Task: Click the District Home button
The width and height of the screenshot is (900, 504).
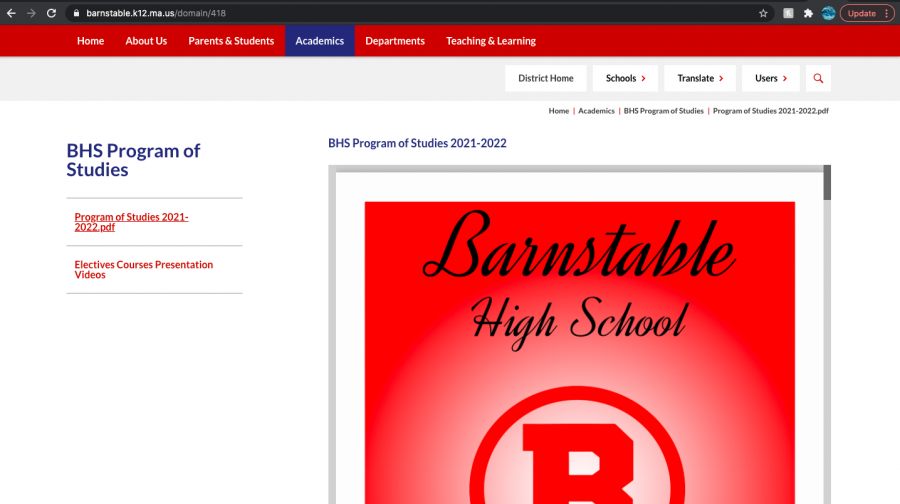Action: pos(546,78)
